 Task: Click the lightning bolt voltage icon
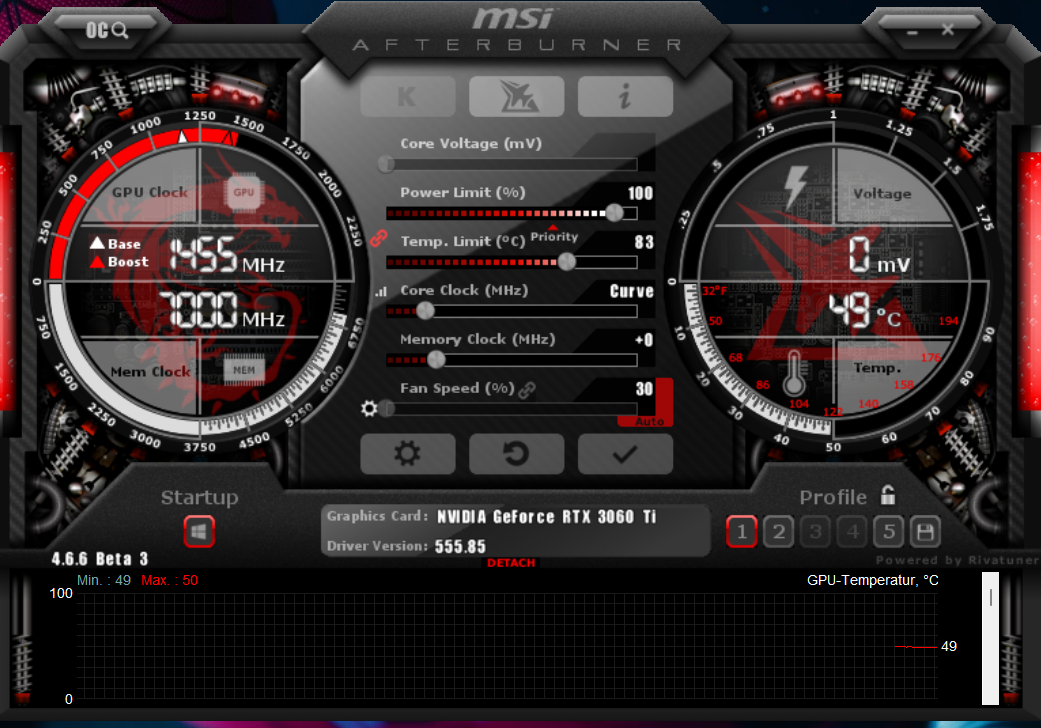pyautogui.click(x=795, y=187)
